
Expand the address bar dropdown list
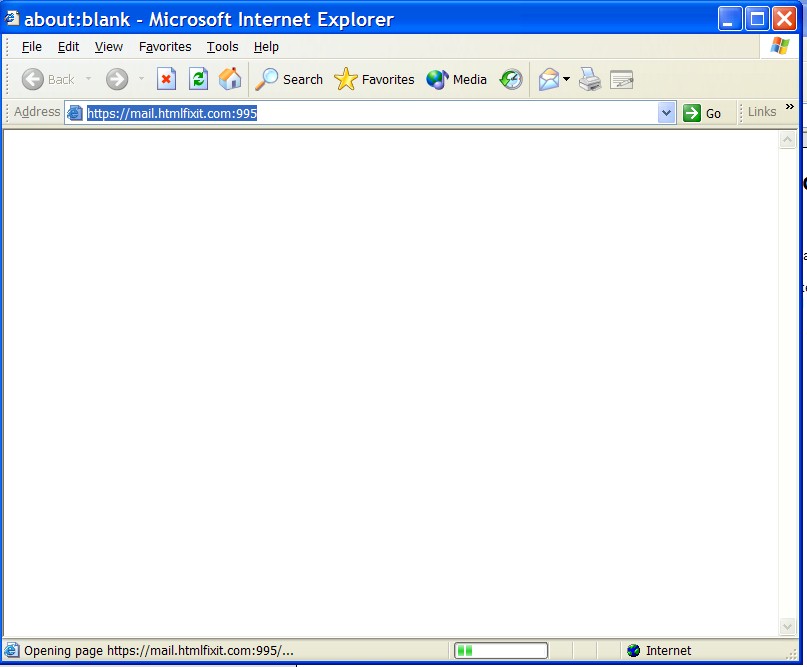point(666,113)
